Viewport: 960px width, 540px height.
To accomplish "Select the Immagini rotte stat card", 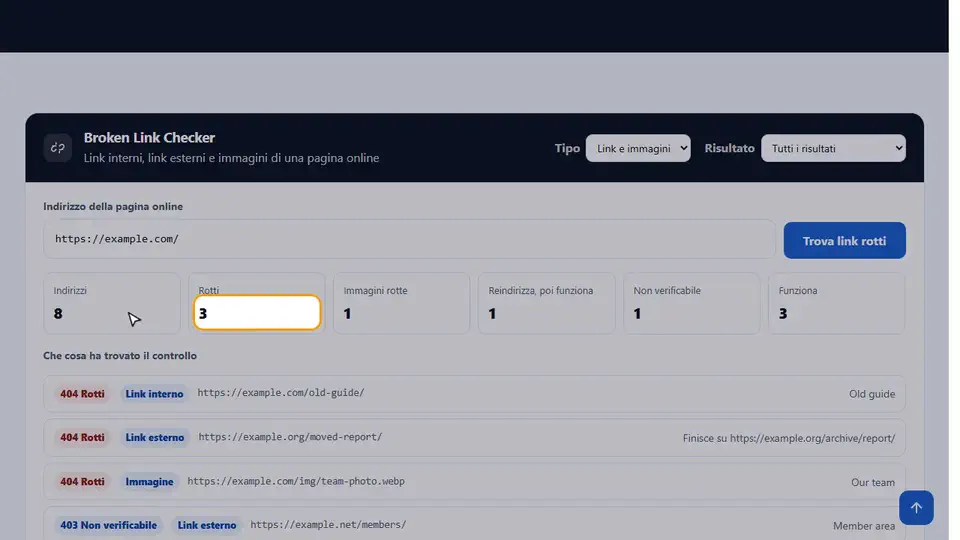I will click(402, 303).
